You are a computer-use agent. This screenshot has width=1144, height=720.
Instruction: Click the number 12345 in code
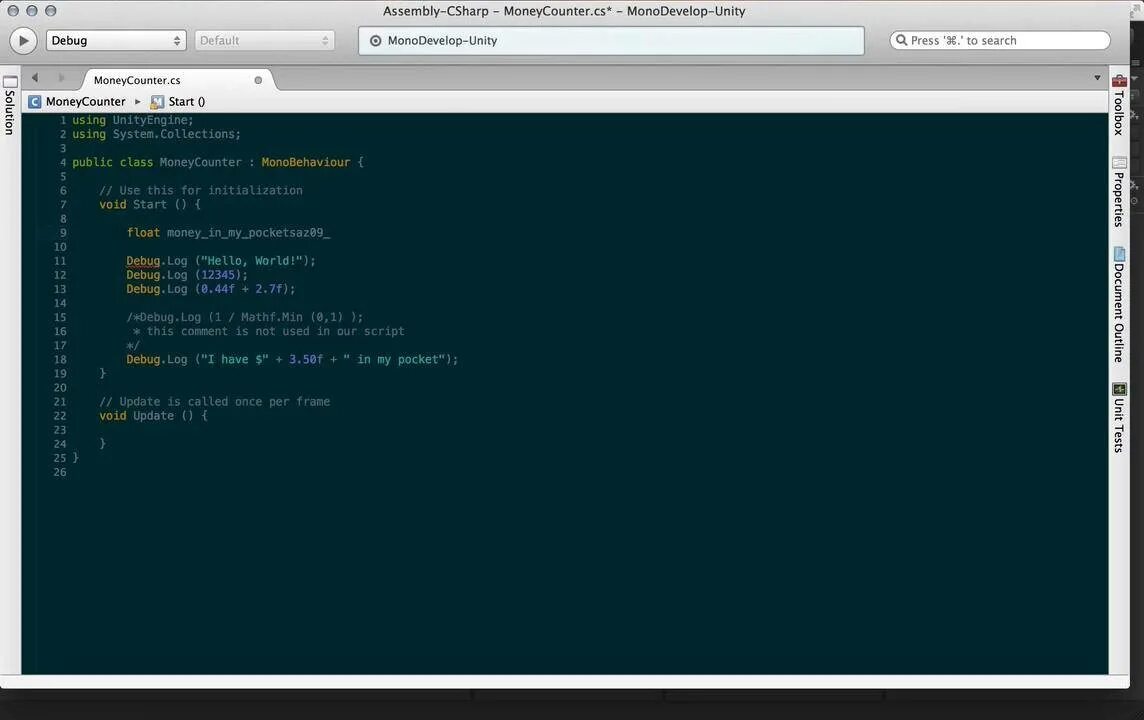[218, 275]
